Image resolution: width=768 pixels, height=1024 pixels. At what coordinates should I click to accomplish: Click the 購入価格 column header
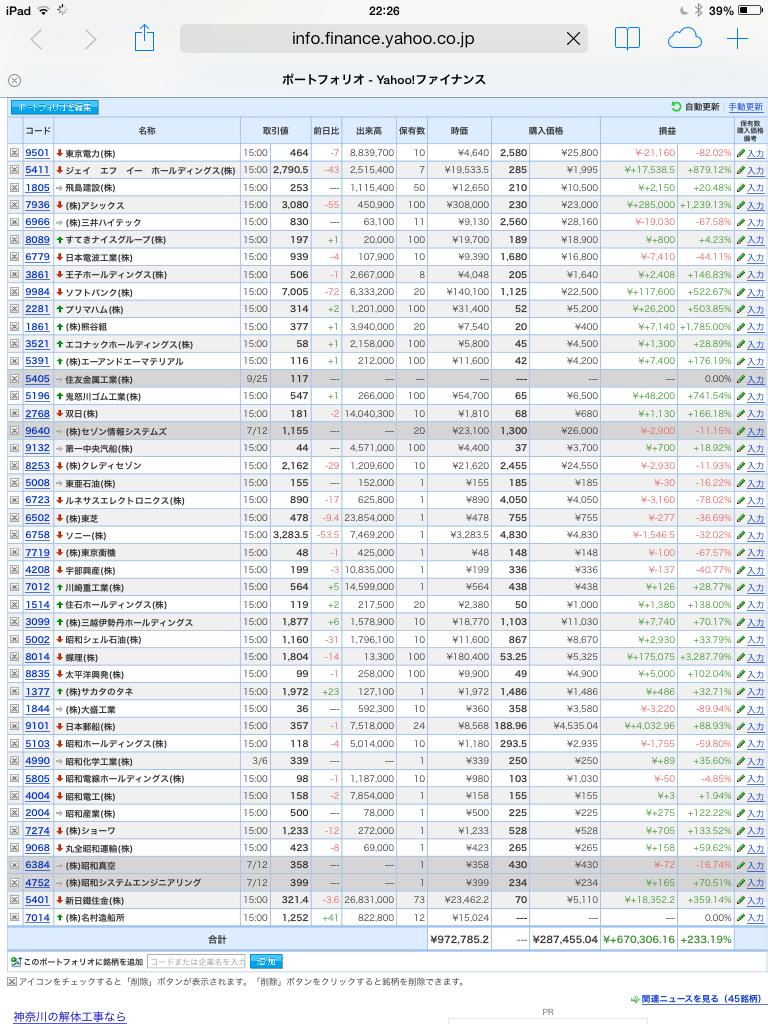pos(546,131)
